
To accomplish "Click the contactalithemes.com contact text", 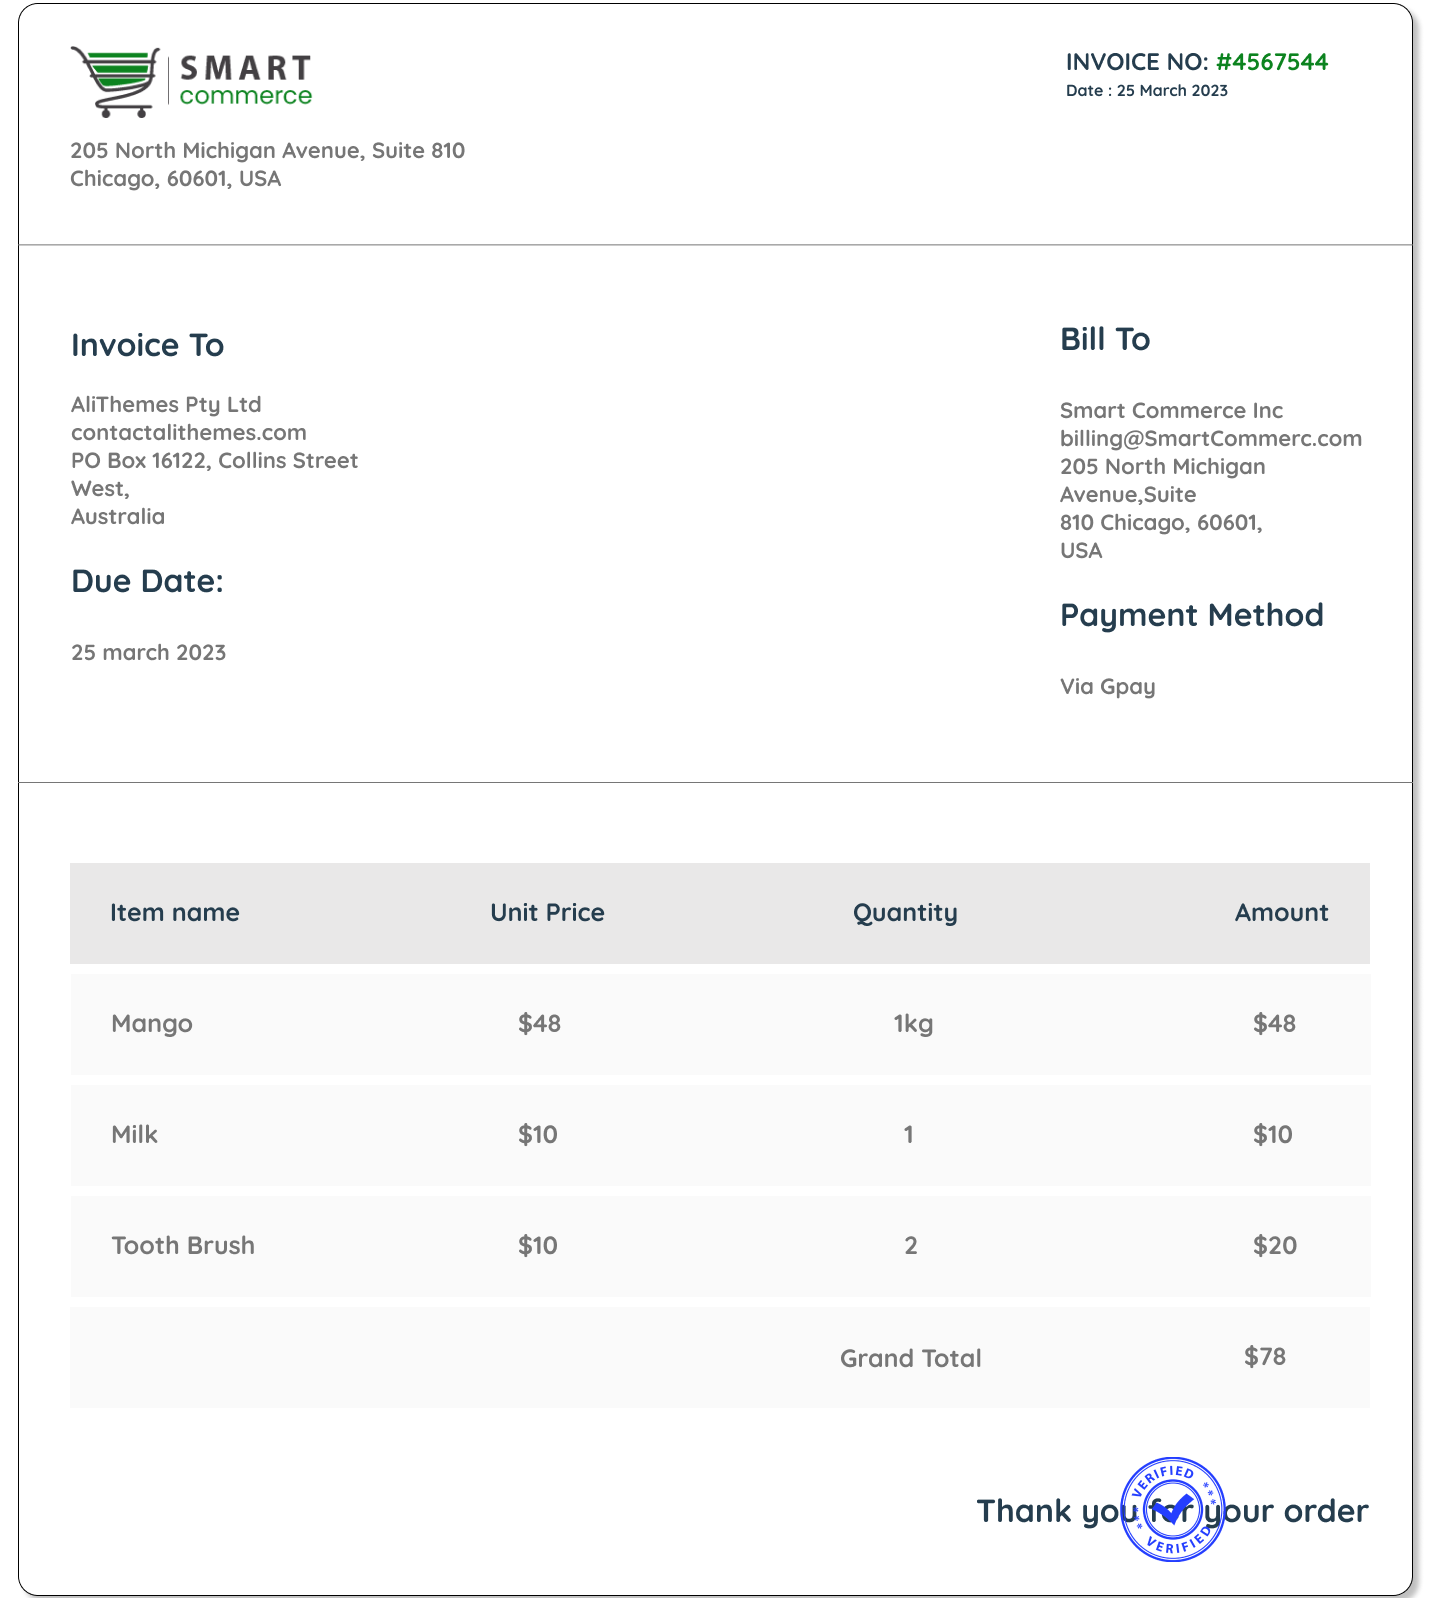I will coord(188,432).
